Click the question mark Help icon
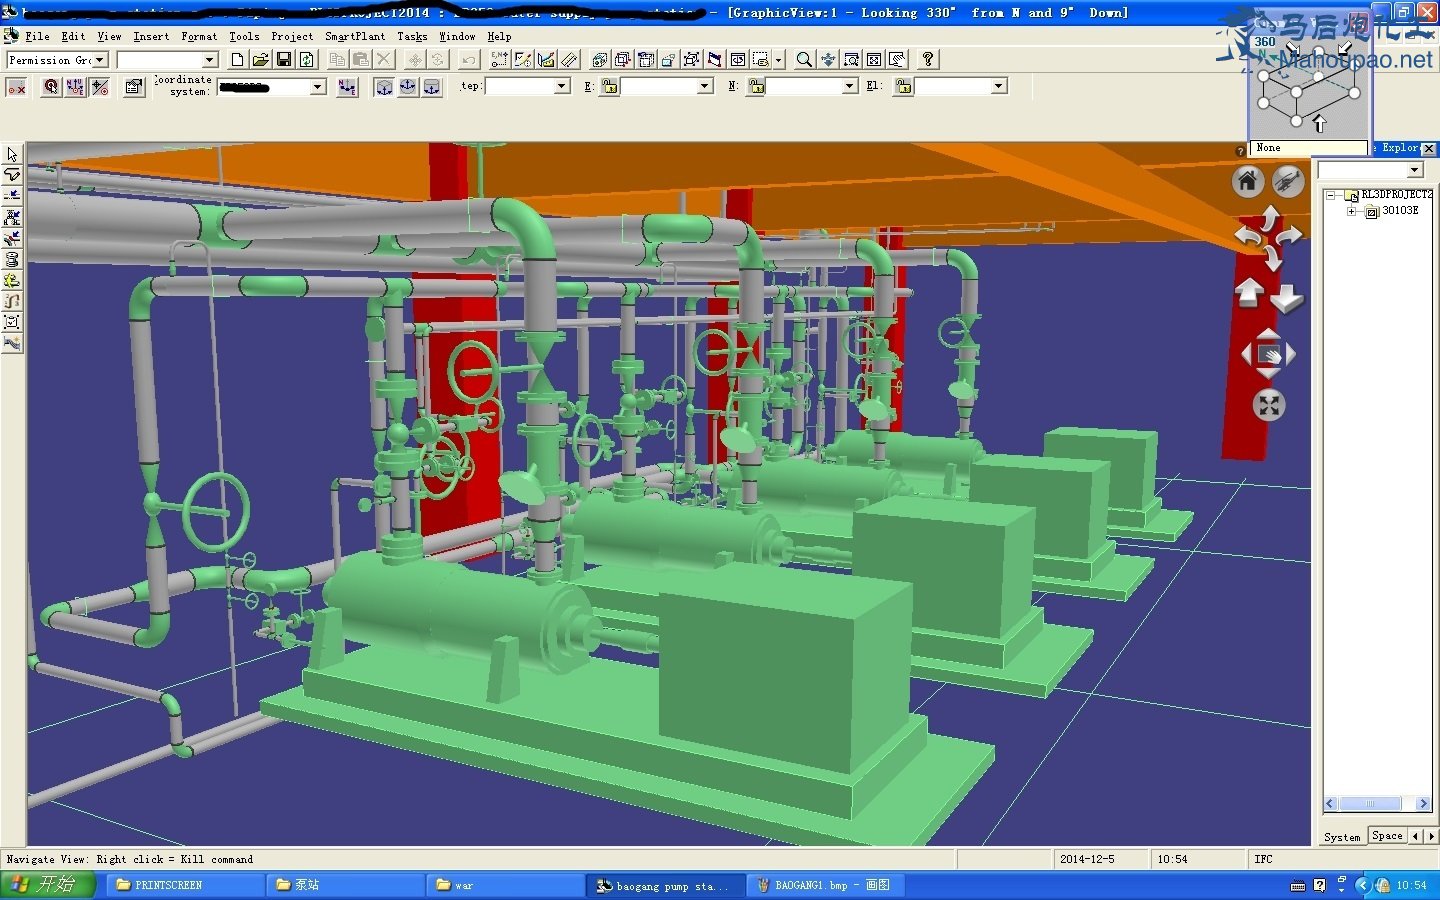 928,59
